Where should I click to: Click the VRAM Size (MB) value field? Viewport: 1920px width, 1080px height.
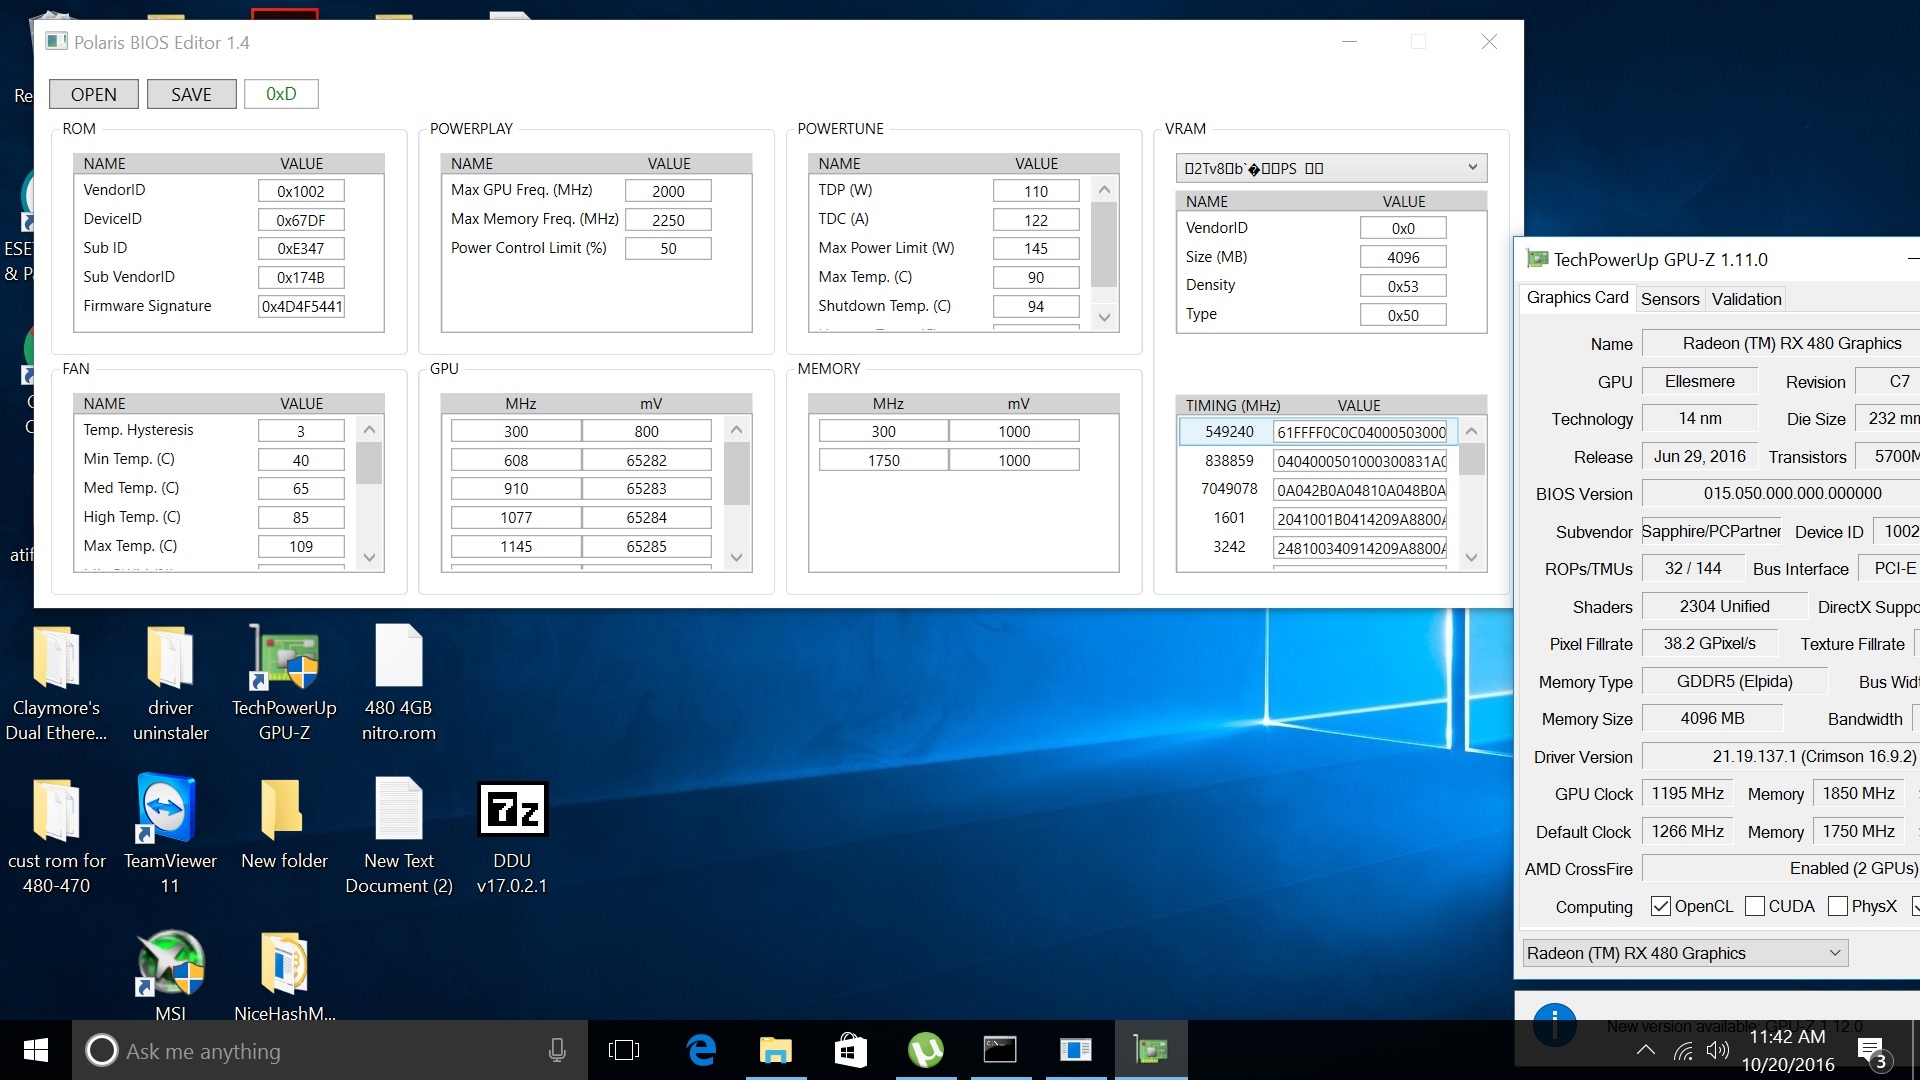tap(1403, 258)
